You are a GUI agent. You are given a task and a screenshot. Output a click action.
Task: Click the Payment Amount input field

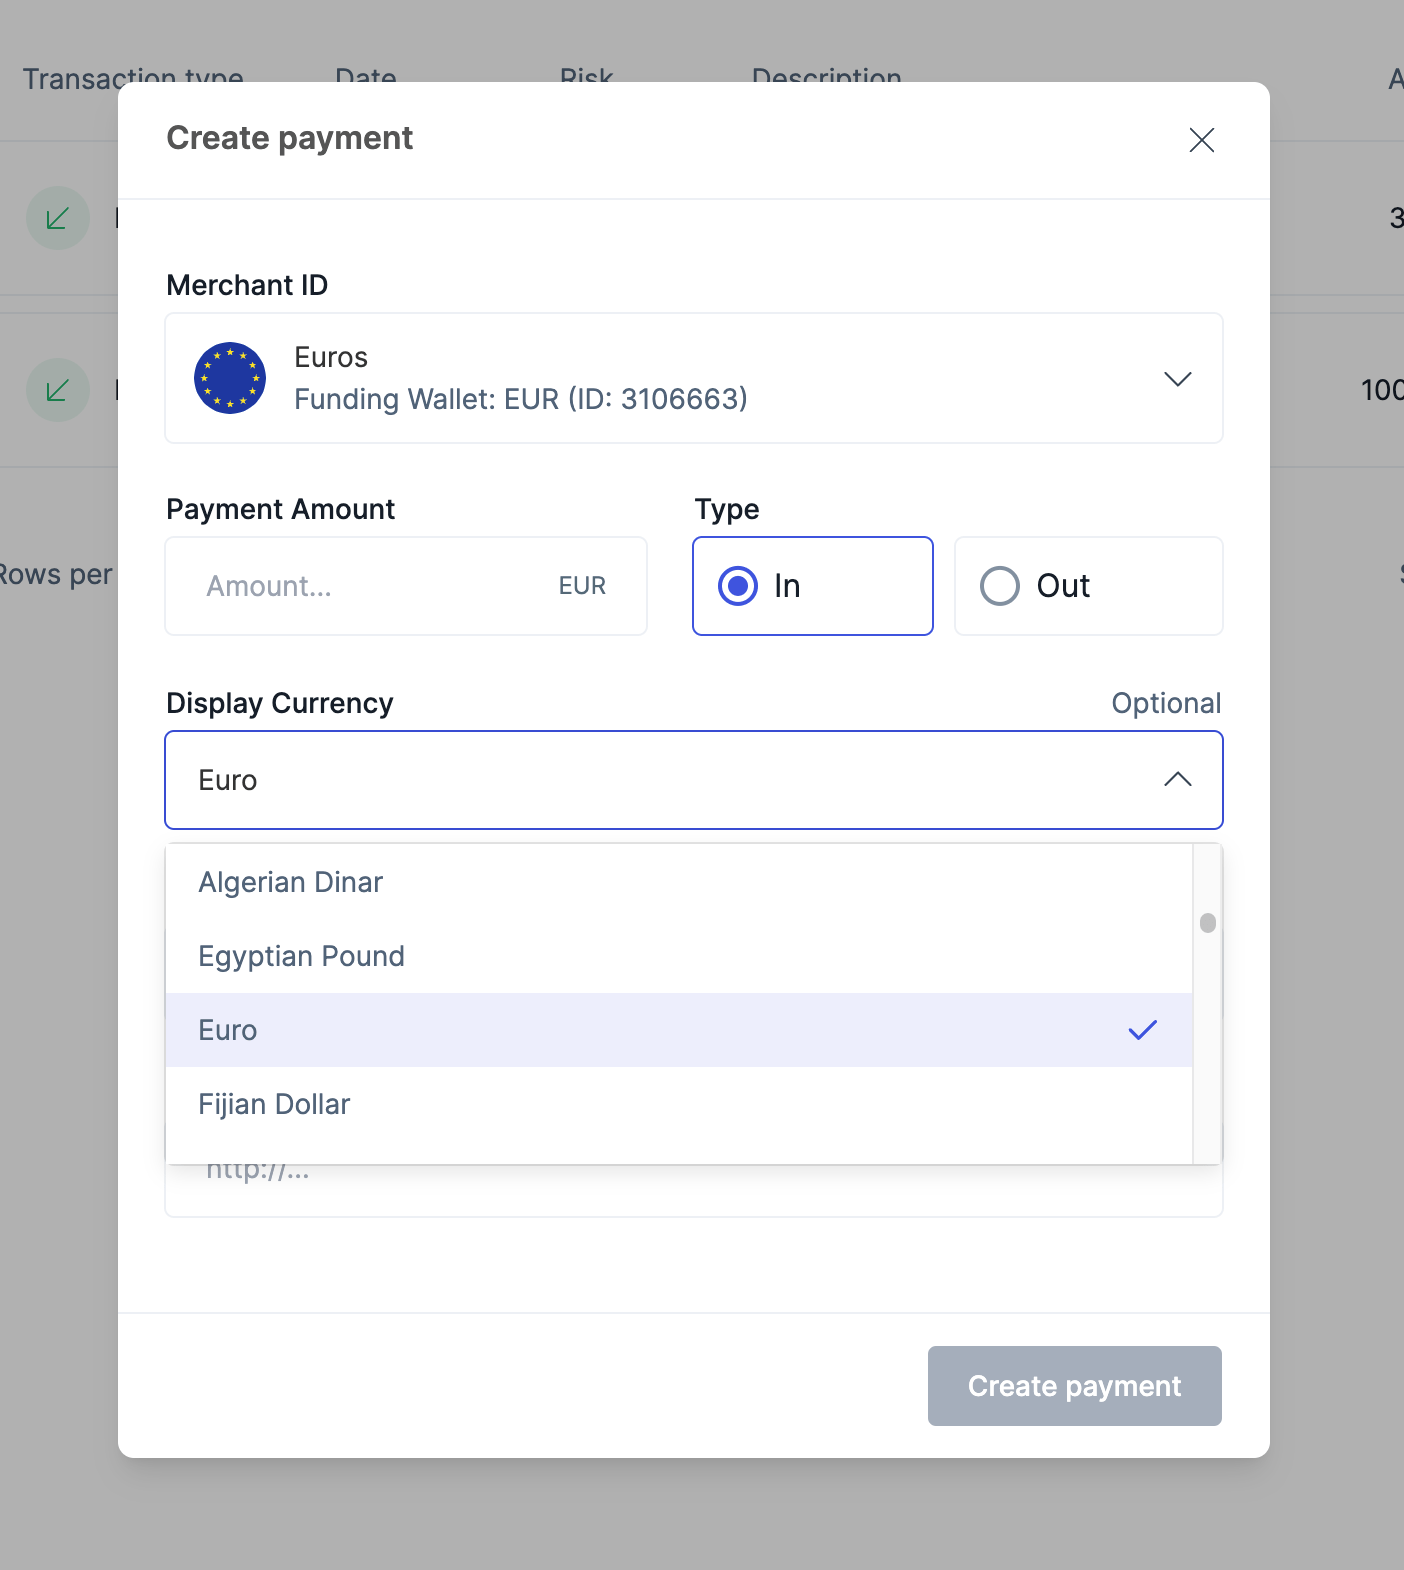pyautogui.click(x=360, y=586)
